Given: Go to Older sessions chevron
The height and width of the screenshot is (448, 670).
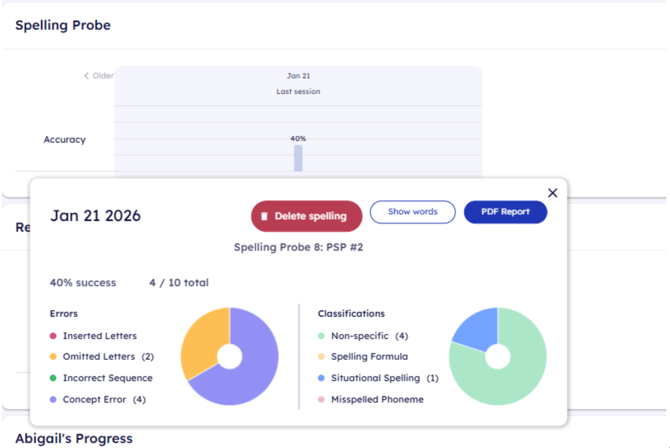Looking at the screenshot, I should point(87,76).
